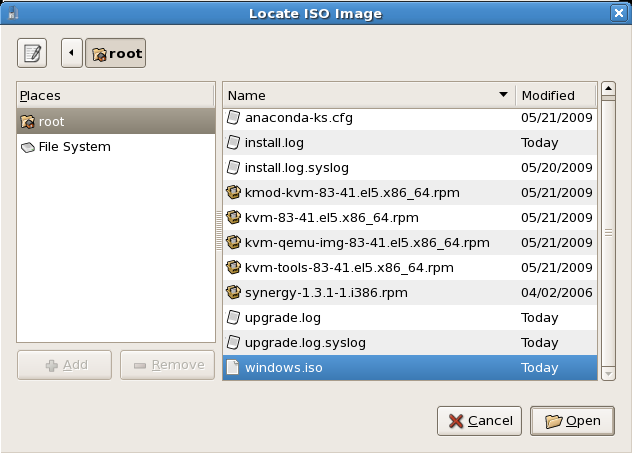The width and height of the screenshot is (632, 453).
Task: Click the vertical scrollbar thumb of file list
Action: point(608,233)
